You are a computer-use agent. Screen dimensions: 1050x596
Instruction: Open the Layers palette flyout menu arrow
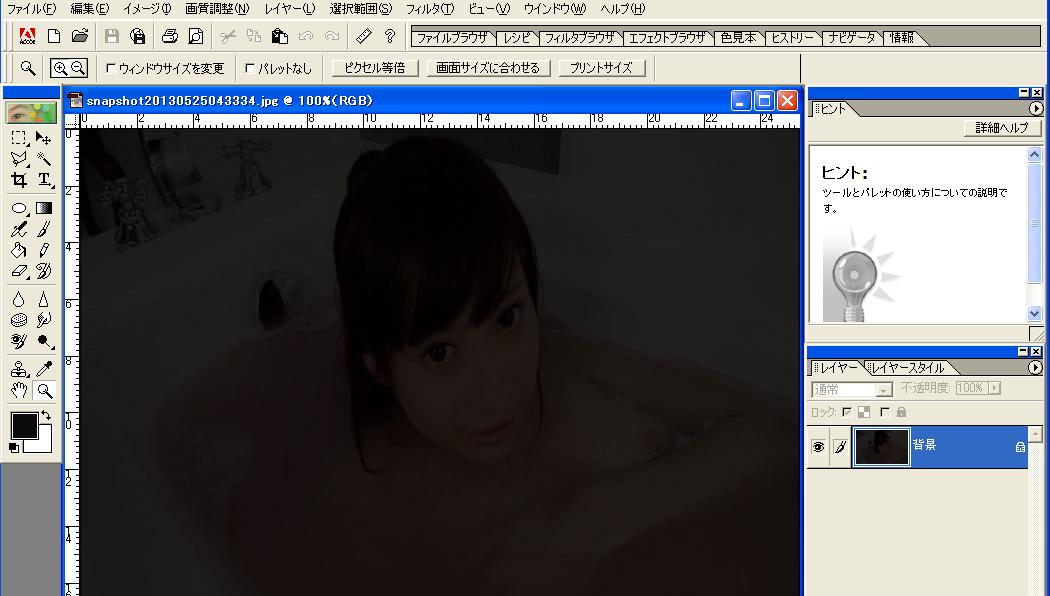[1035, 368]
